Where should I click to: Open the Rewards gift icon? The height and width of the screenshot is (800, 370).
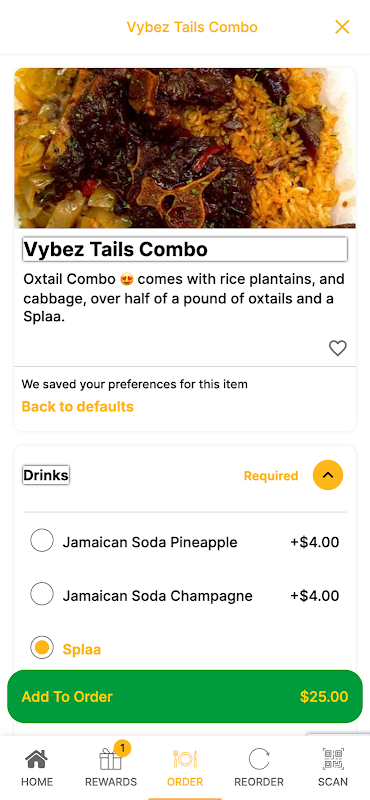111,760
